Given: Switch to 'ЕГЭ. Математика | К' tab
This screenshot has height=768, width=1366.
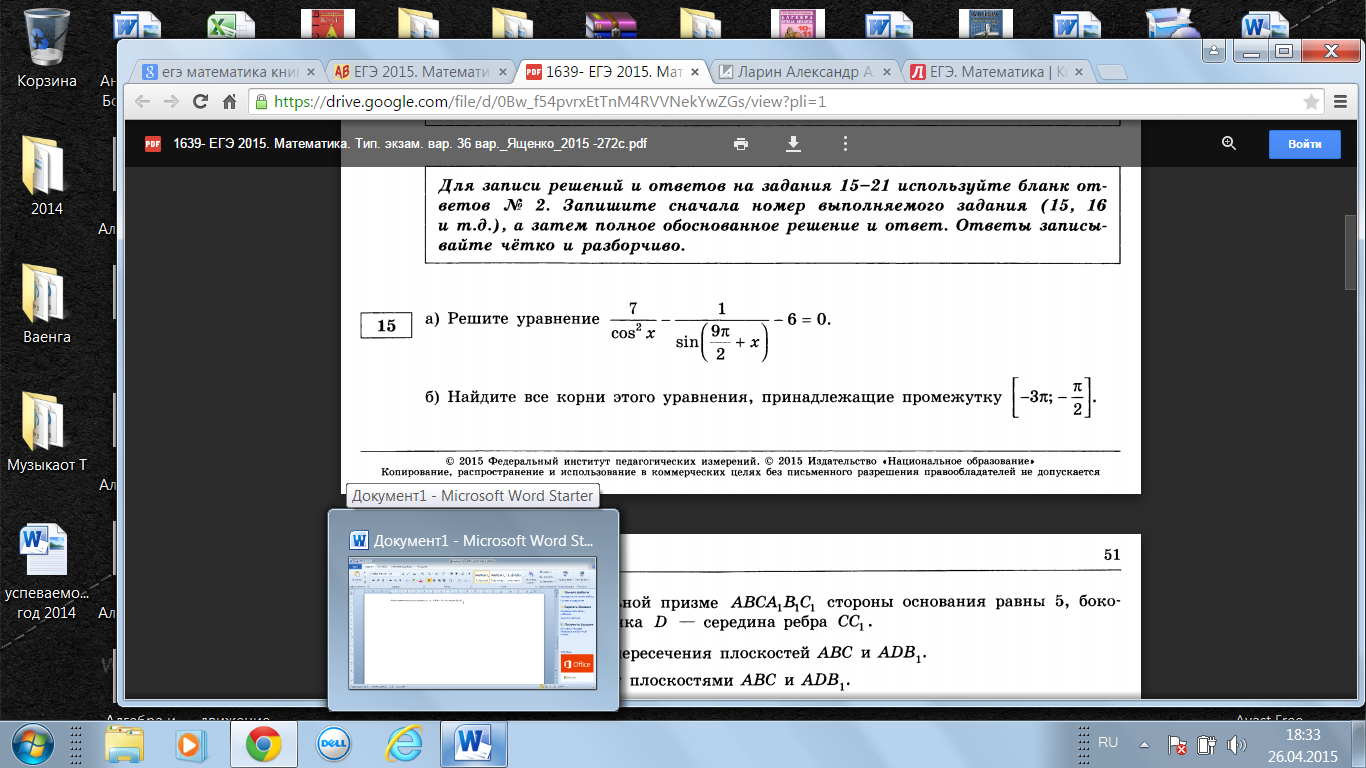Looking at the screenshot, I should [x=997, y=72].
